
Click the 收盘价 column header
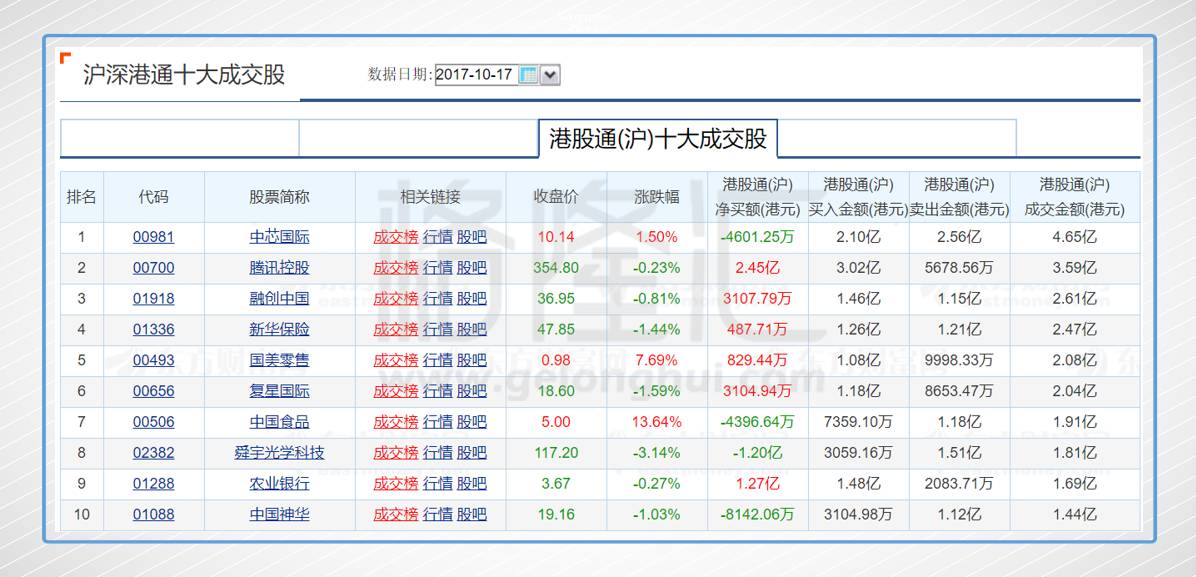tap(556, 197)
